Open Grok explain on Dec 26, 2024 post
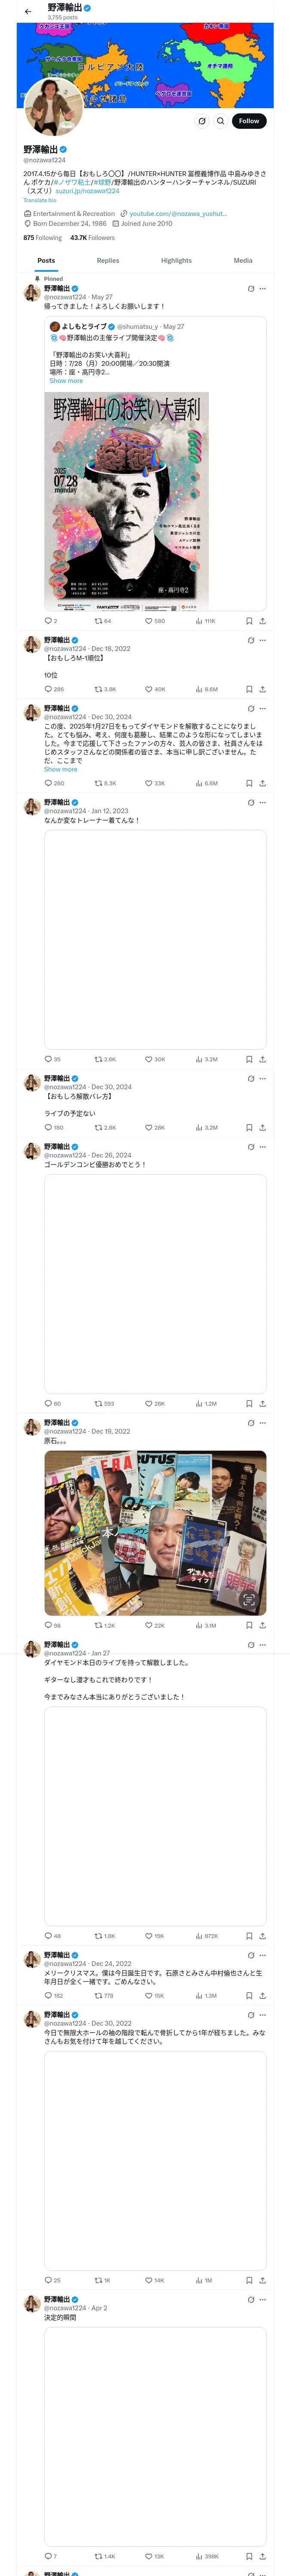This screenshot has width=290, height=2576. pos(250,1147)
